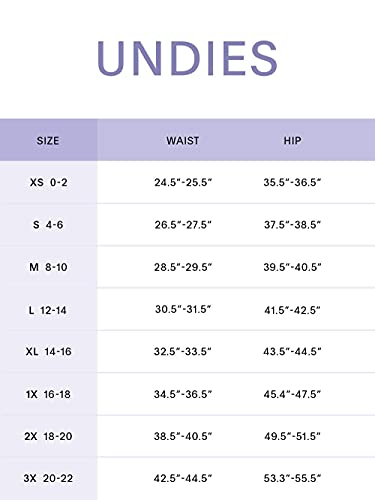Click the XS 0-2 size row label
This screenshot has width=375, height=500.
click(x=49, y=182)
